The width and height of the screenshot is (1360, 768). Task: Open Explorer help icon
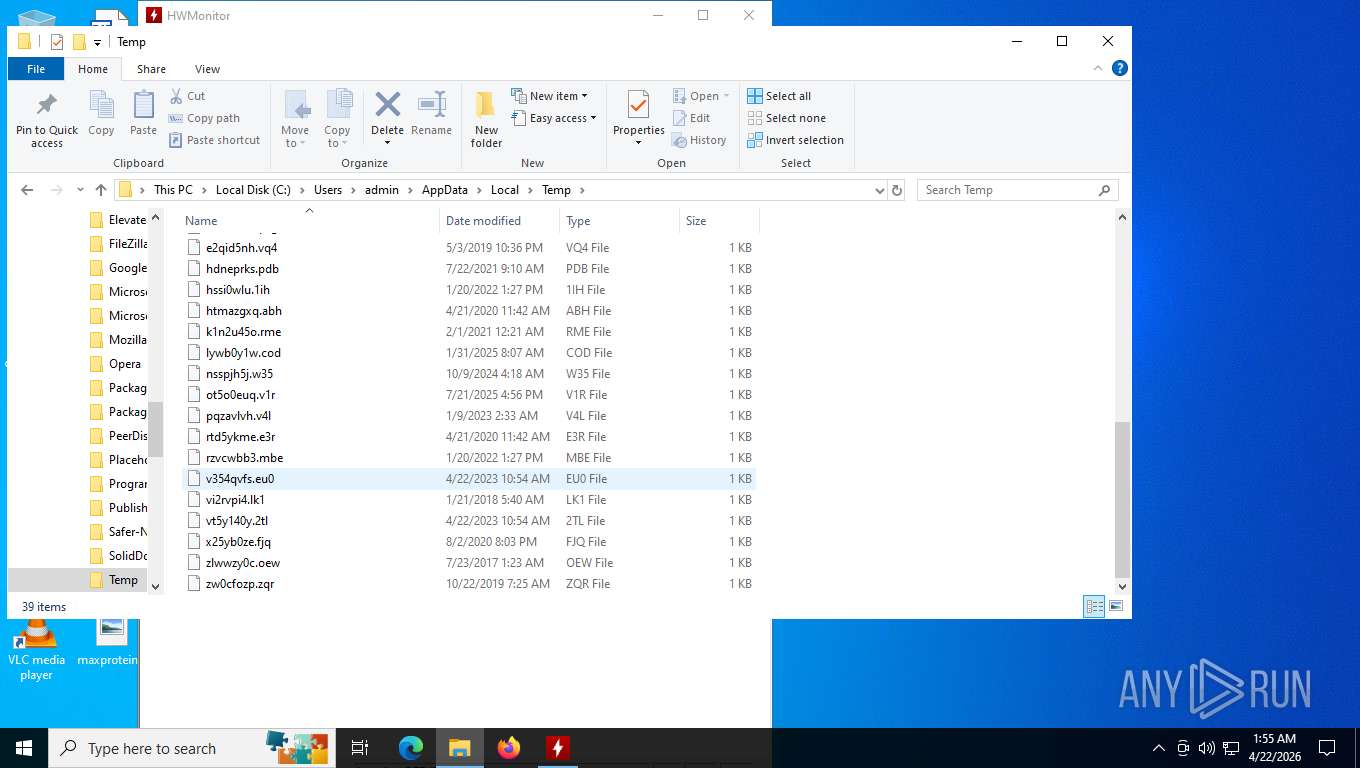click(1120, 68)
